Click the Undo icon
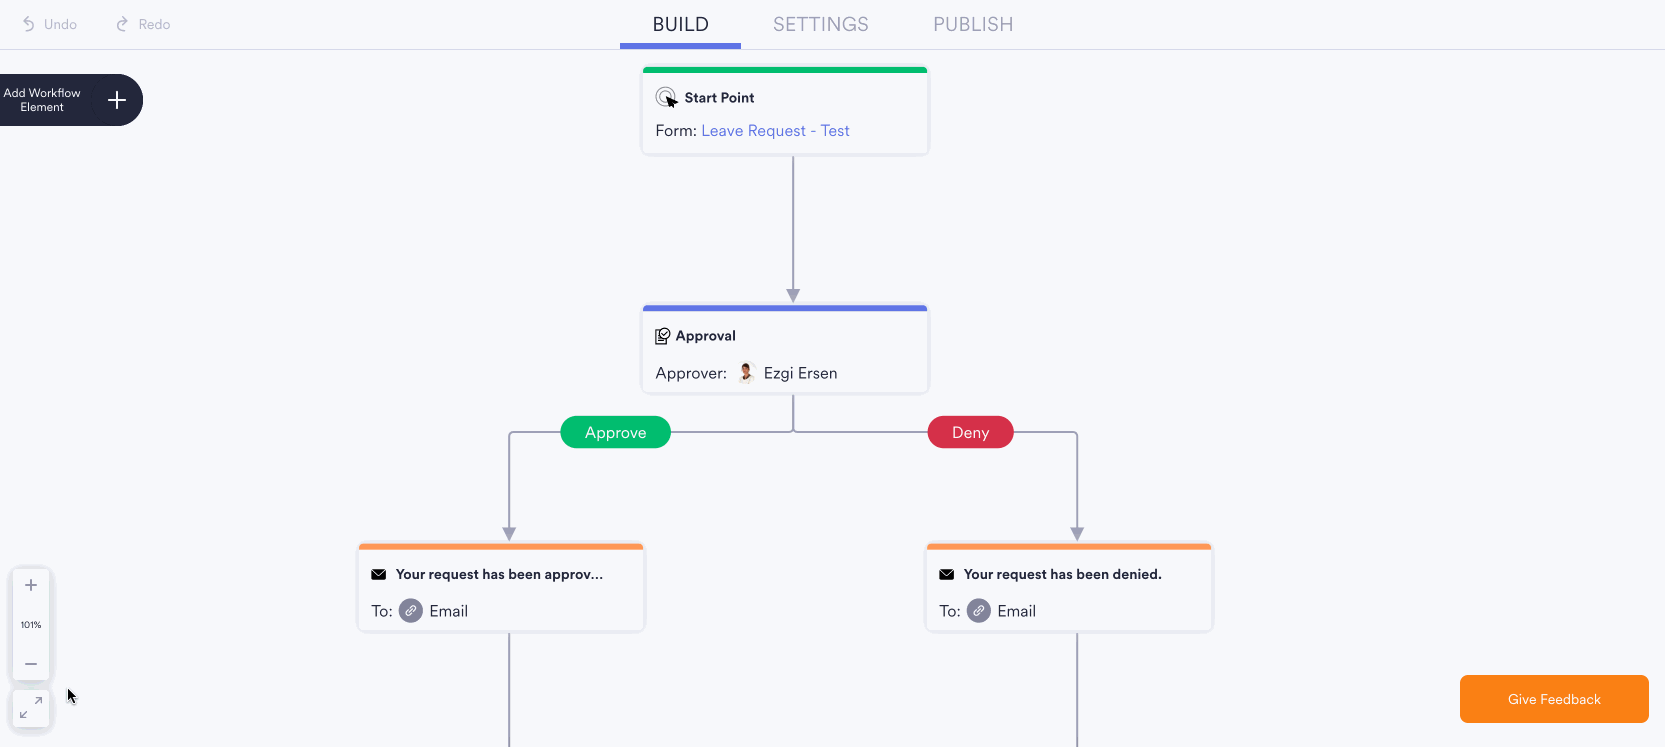This screenshot has height=747, width=1665. [30, 24]
